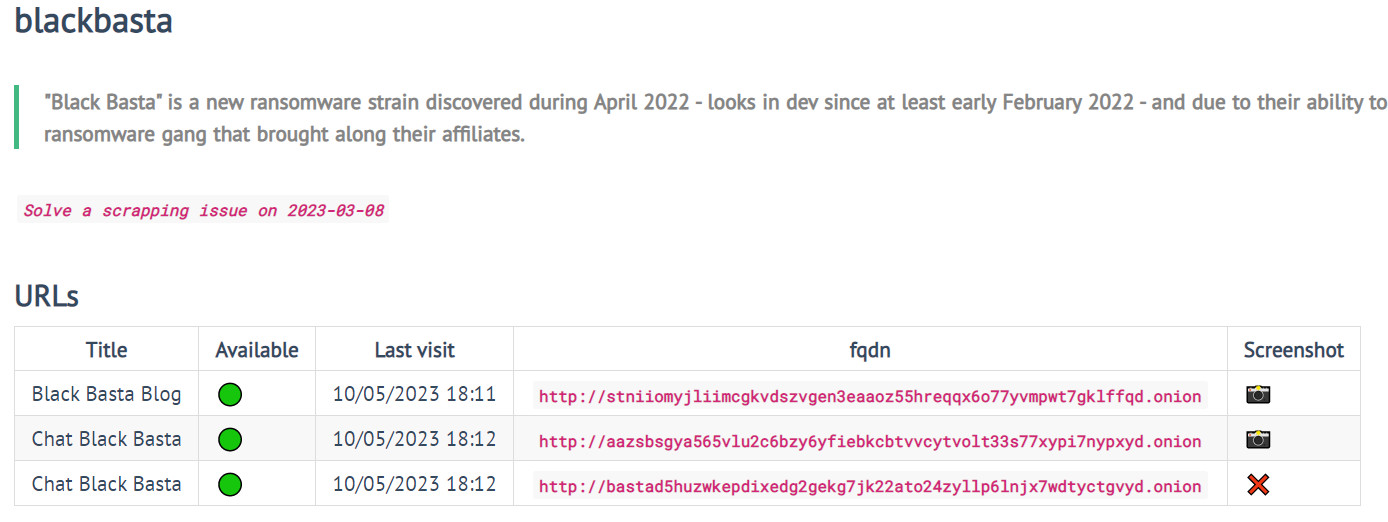Click the blackbasta page heading

tap(93, 20)
